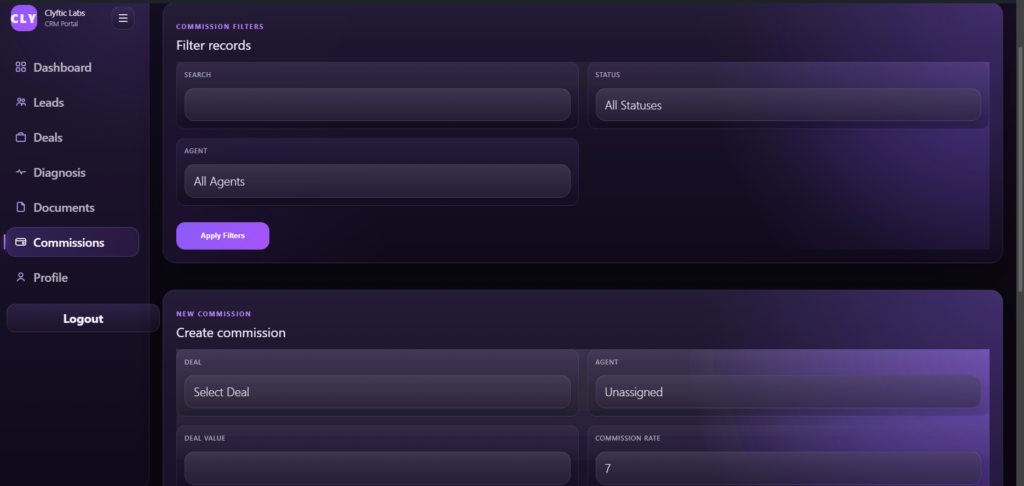Screen dimensions: 1024x486
Task: Toggle the sidebar hamburger menu button
Action: click(123, 18)
